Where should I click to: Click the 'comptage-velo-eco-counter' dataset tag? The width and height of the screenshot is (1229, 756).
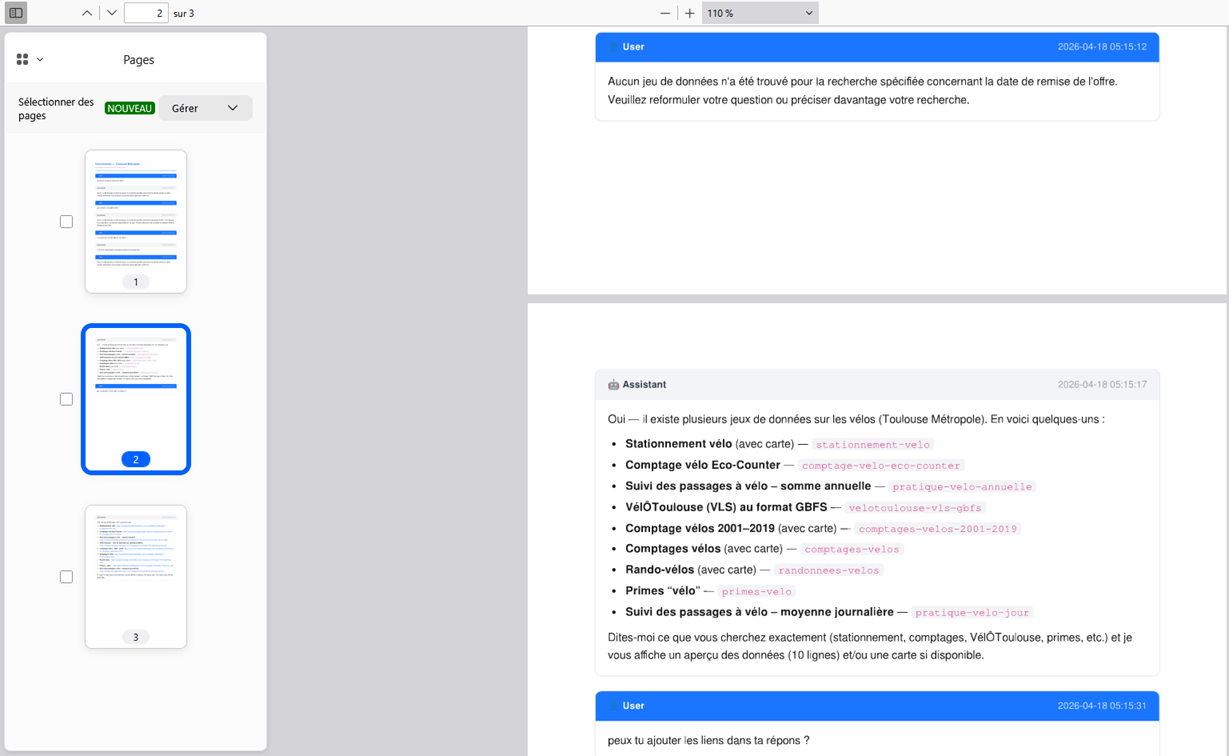pos(881,466)
